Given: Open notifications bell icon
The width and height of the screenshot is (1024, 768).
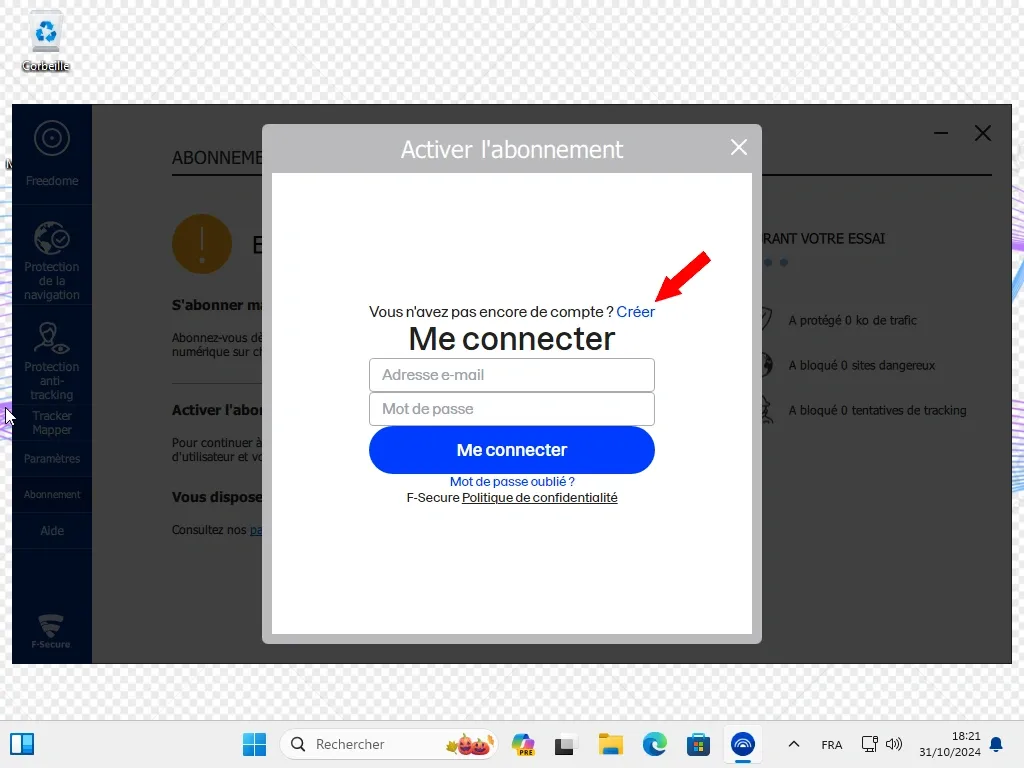Looking at the screenshot, I should [996, 744].
